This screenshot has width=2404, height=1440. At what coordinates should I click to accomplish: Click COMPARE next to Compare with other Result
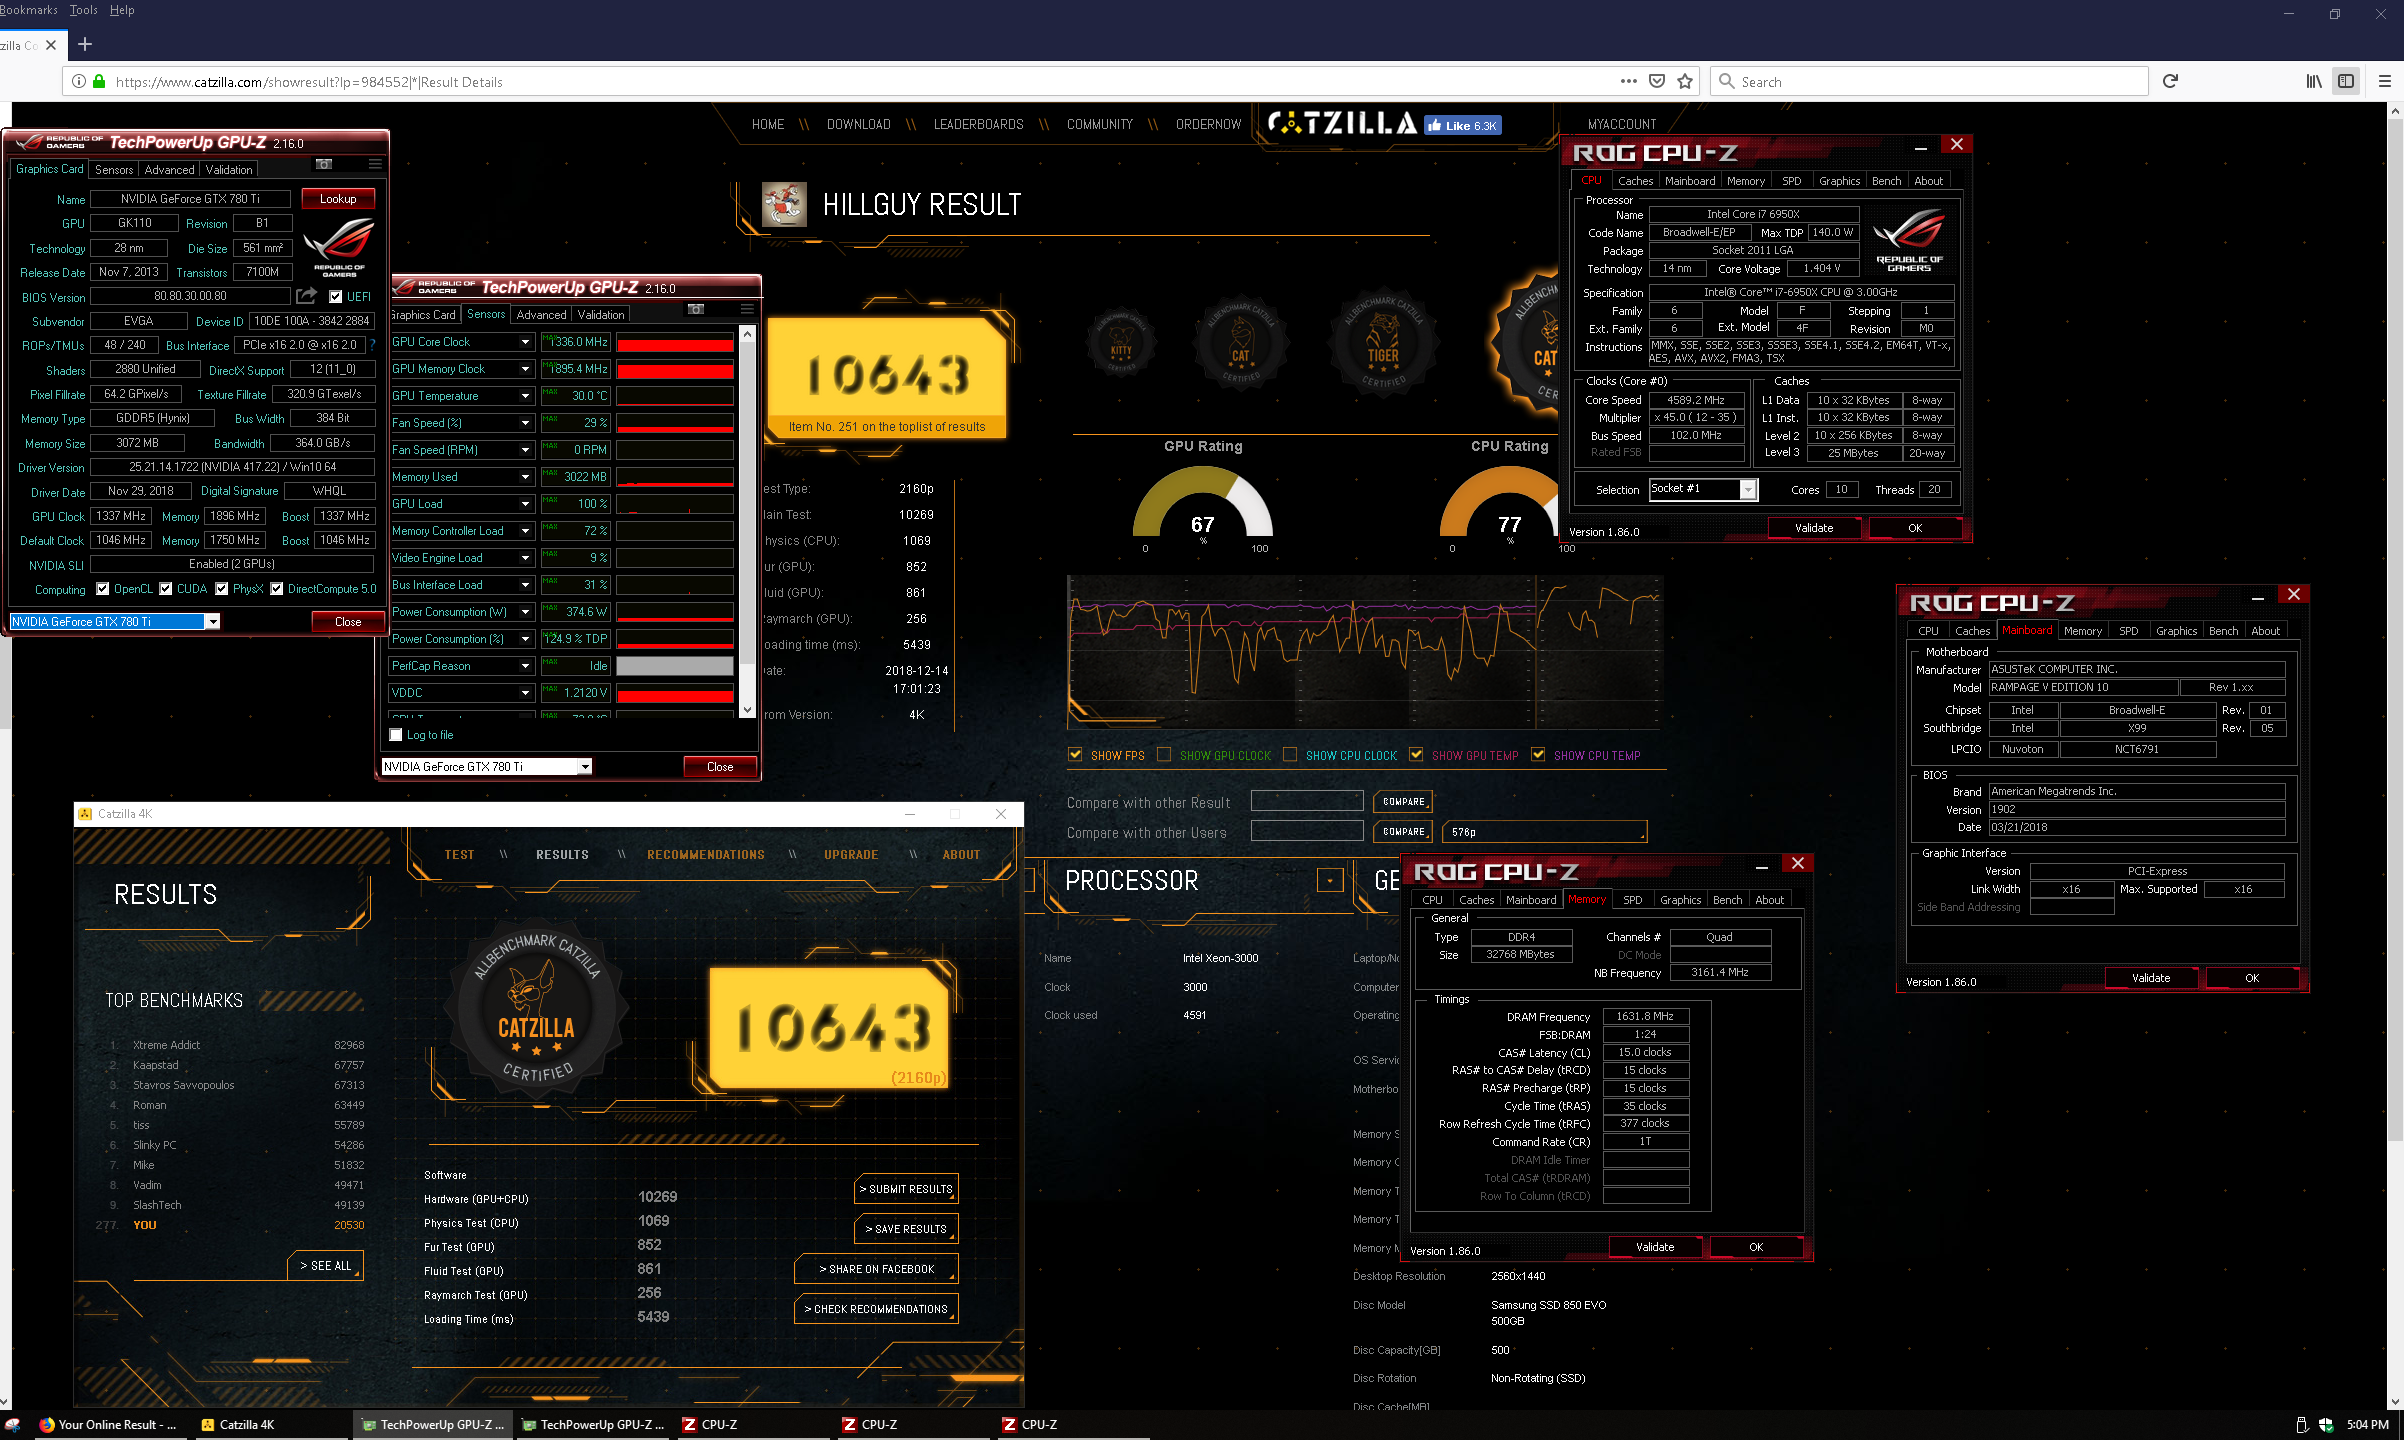(1403, 802)
